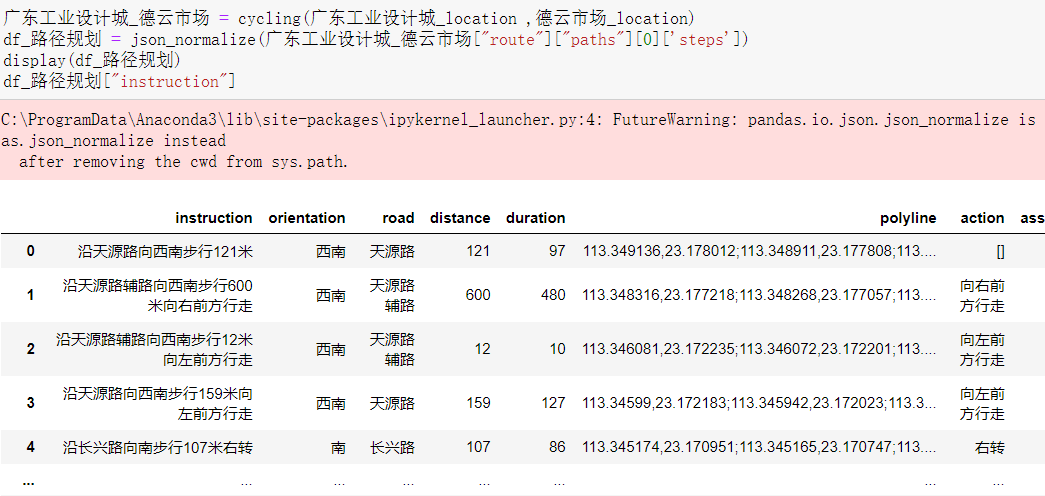Click the distance column header
This screenshot has height=496, width=1045.
(x=460, y=218)
